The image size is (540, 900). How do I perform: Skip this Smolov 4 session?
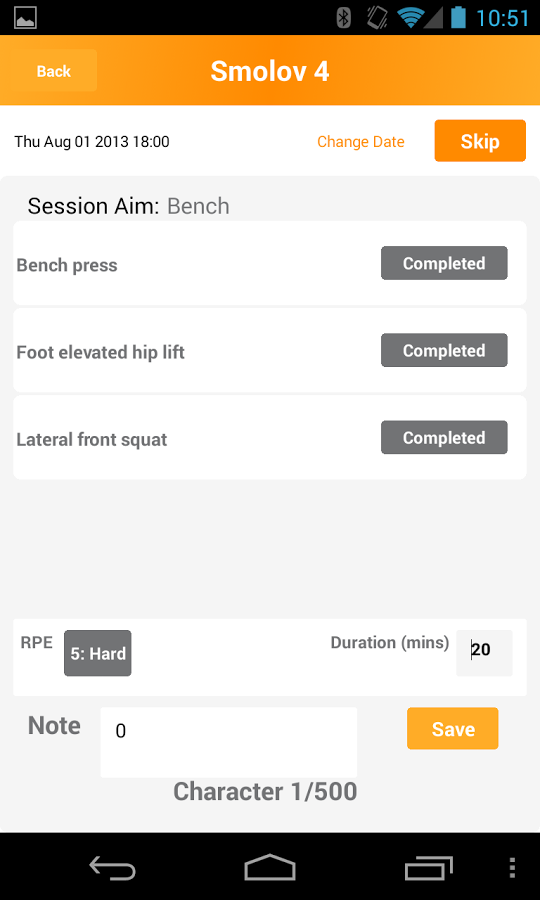coord(480,141)
